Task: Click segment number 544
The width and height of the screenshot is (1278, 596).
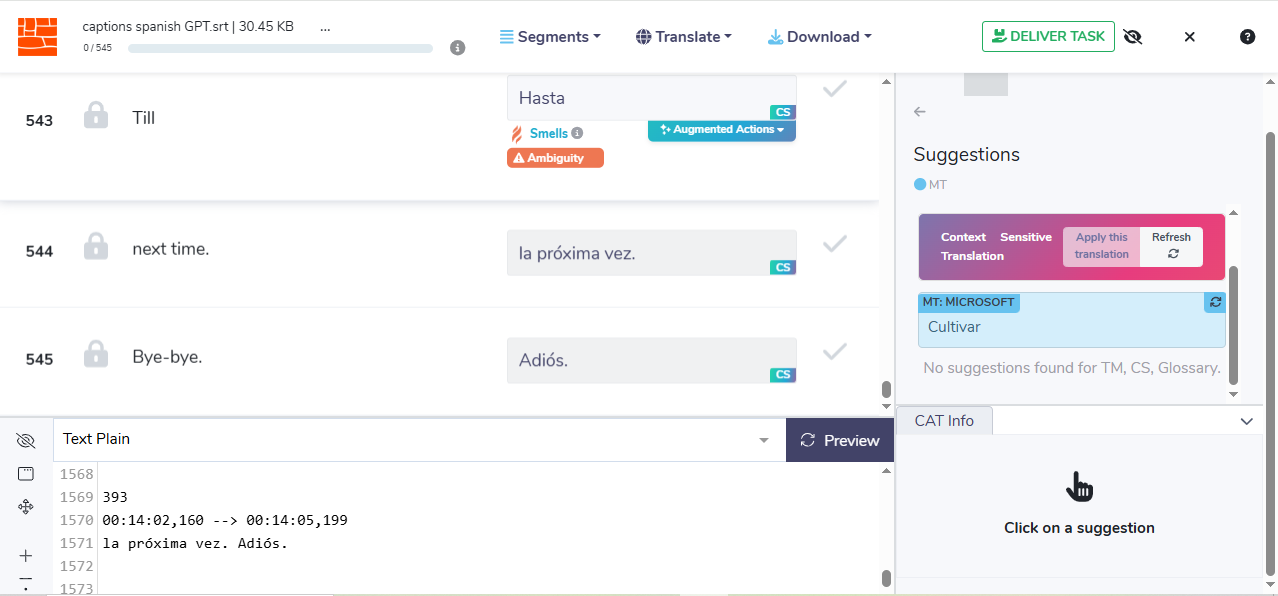Action: [39, 252]
